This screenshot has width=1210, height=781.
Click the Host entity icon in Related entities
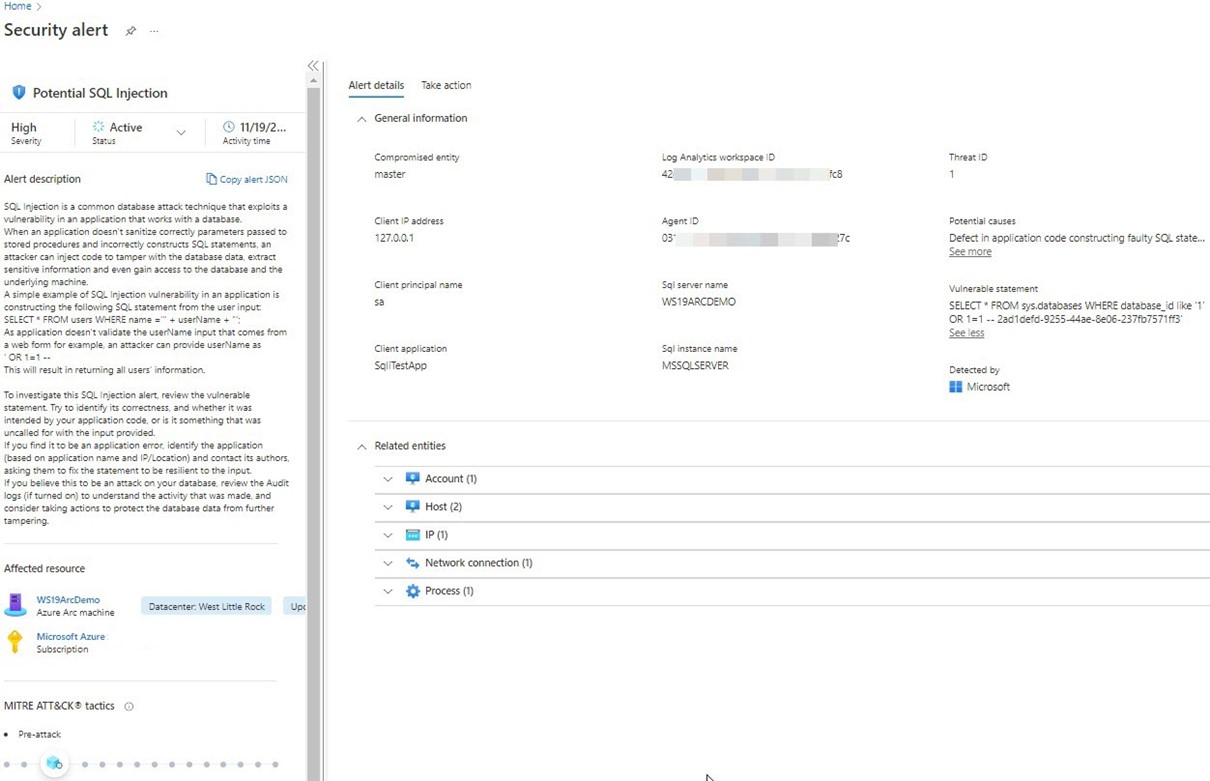(x=413, y=506)
